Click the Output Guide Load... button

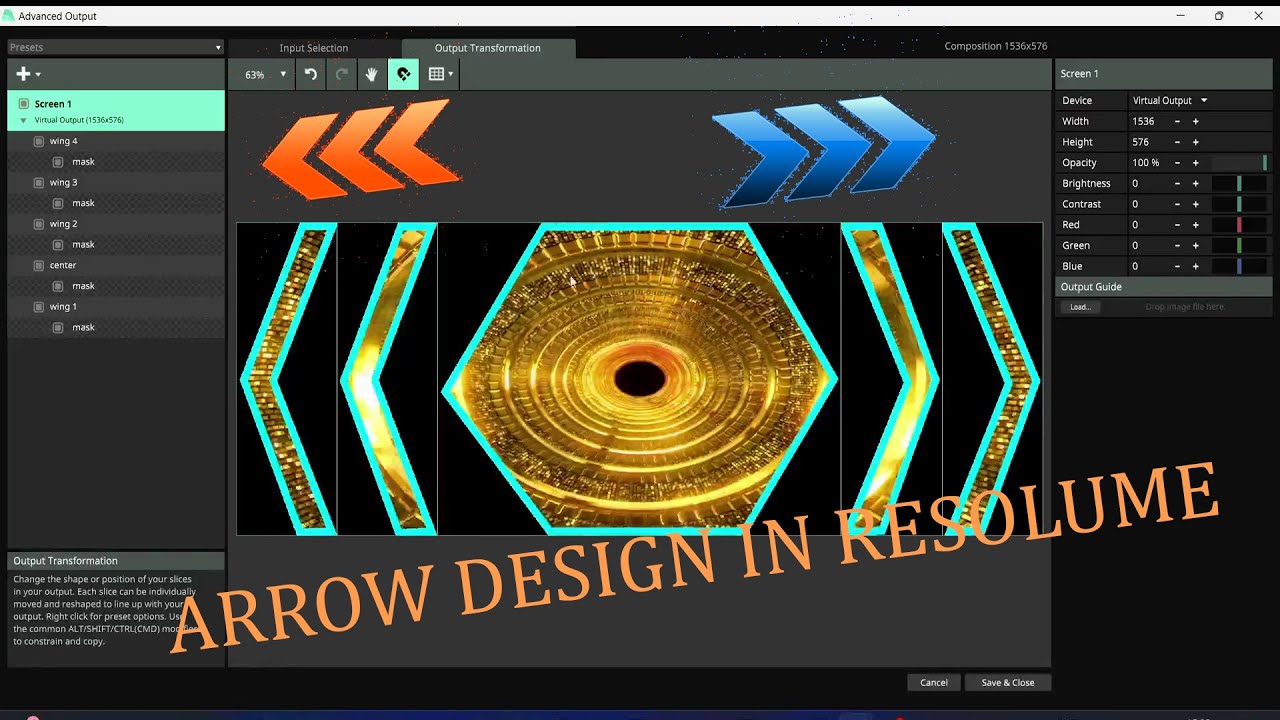coord(1080,307)
